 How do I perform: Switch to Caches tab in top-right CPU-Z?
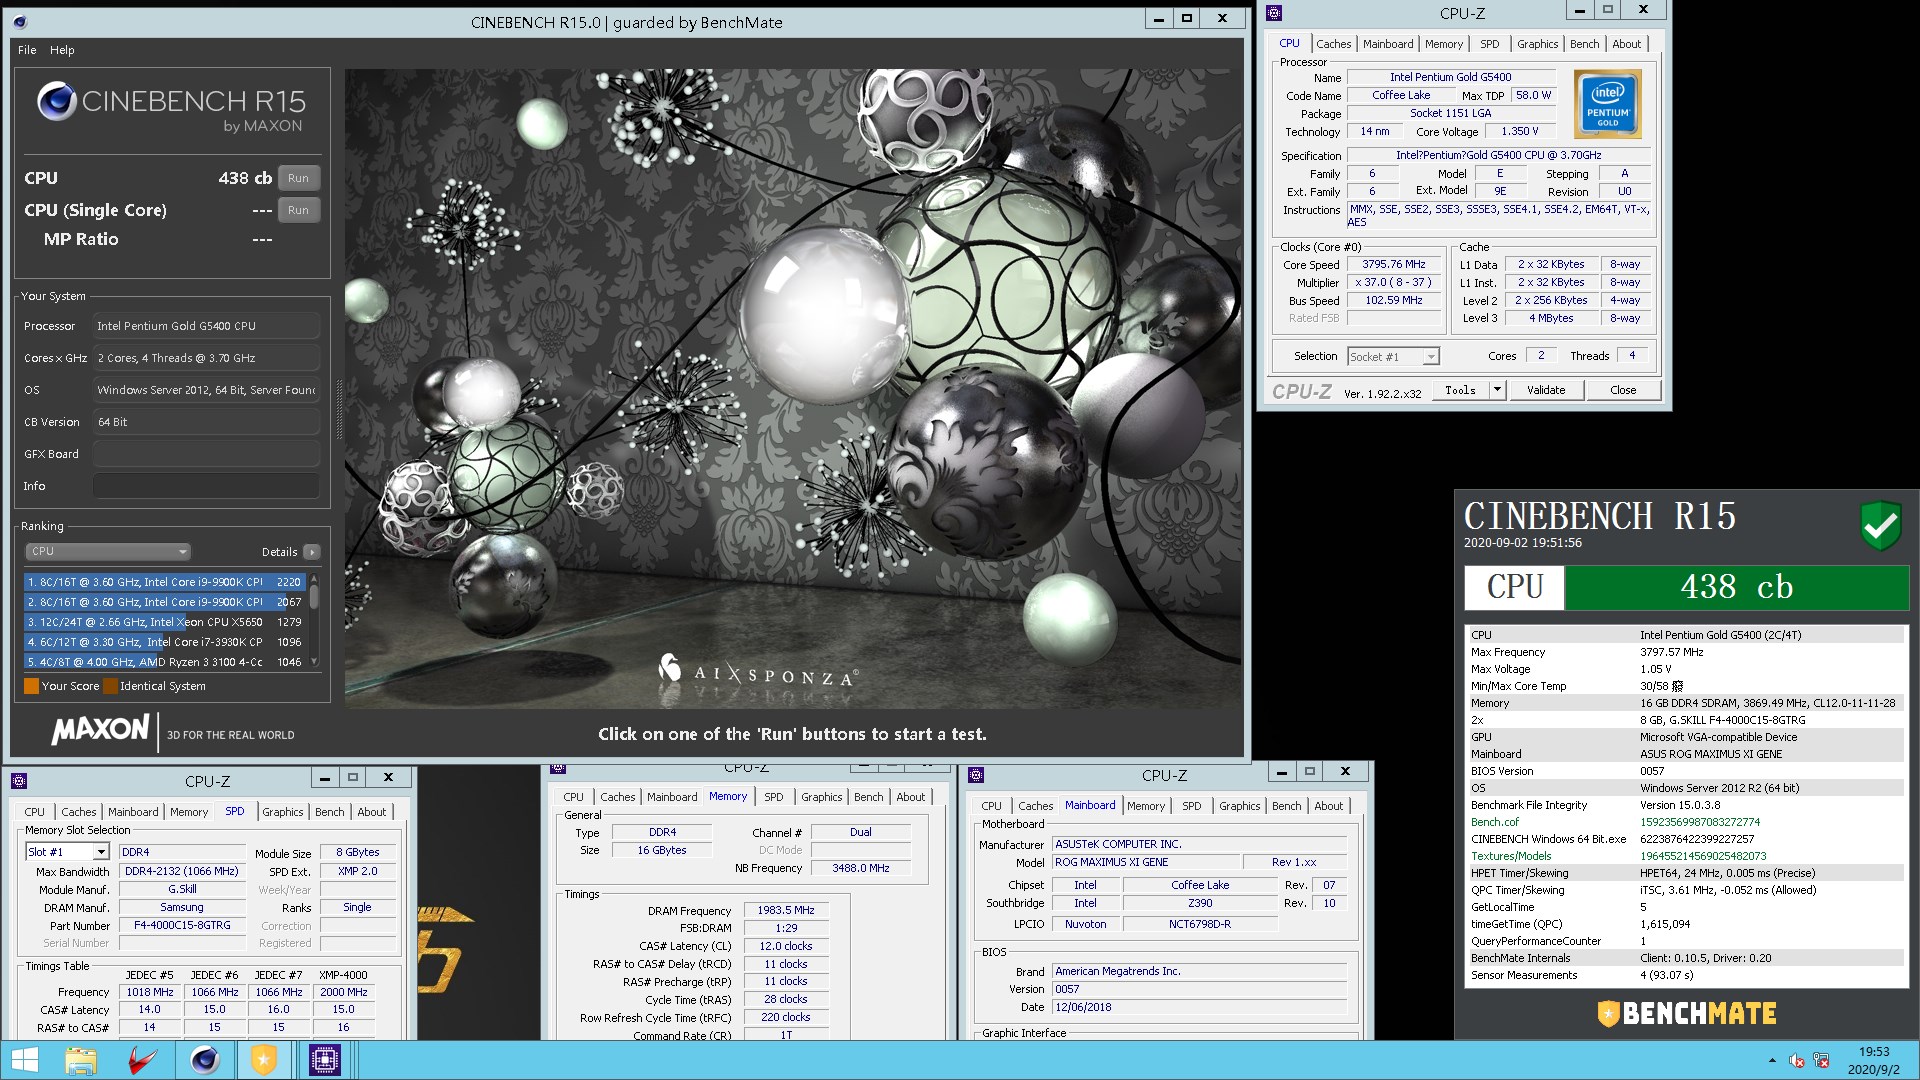click(x=1333, y=44)
